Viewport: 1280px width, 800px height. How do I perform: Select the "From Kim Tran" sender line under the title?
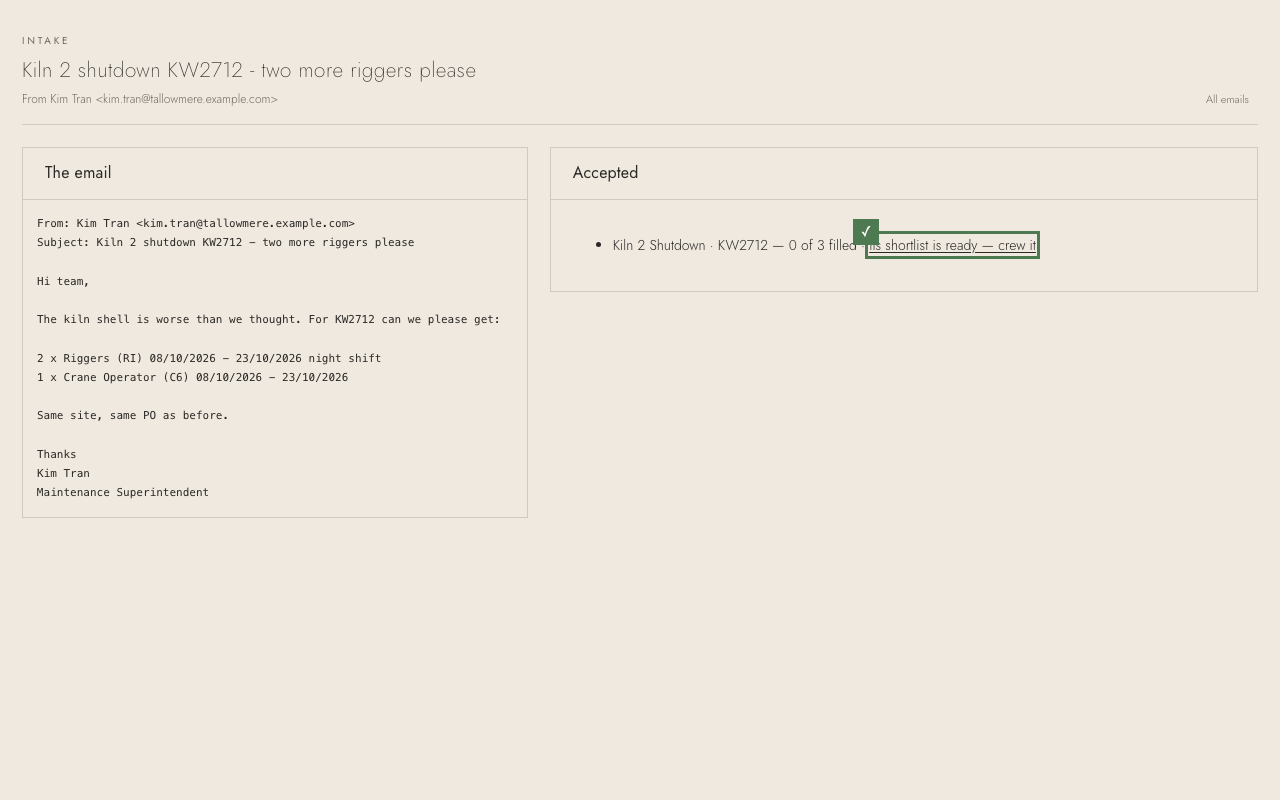click(x=150, y=99)
